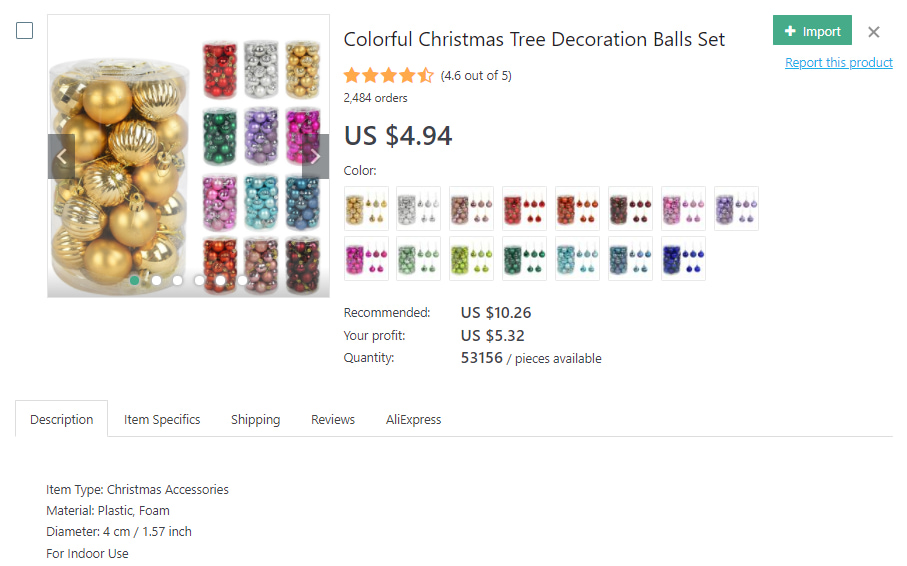907x566 pixels.
Task: View the AliExpress tab
Action: 413,420
